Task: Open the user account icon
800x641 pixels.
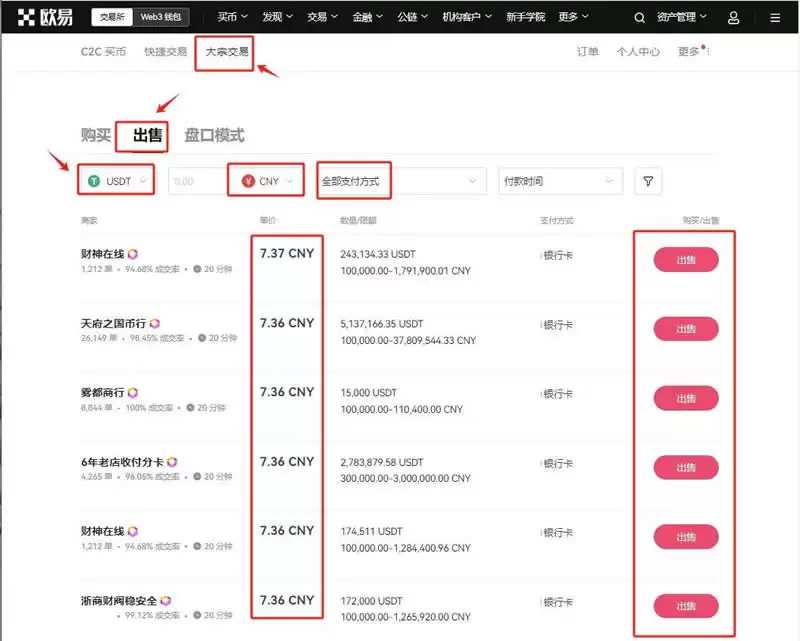Action: tap(733, 17)
